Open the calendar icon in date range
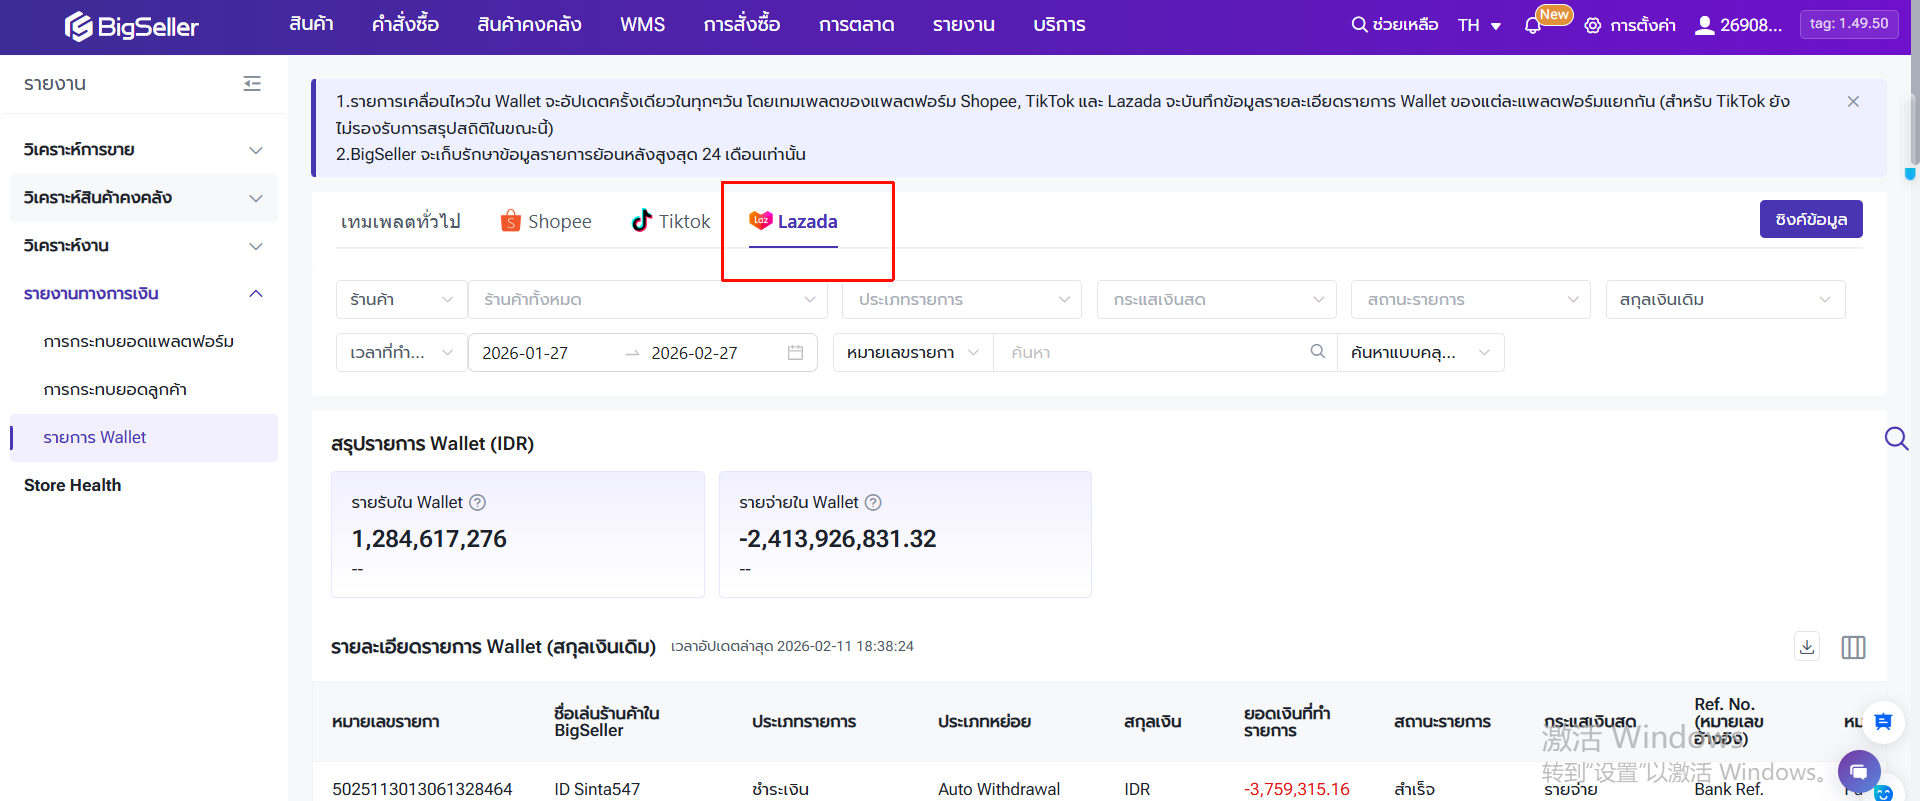Viewport: 1920px width, 801px height. point(795,353)
